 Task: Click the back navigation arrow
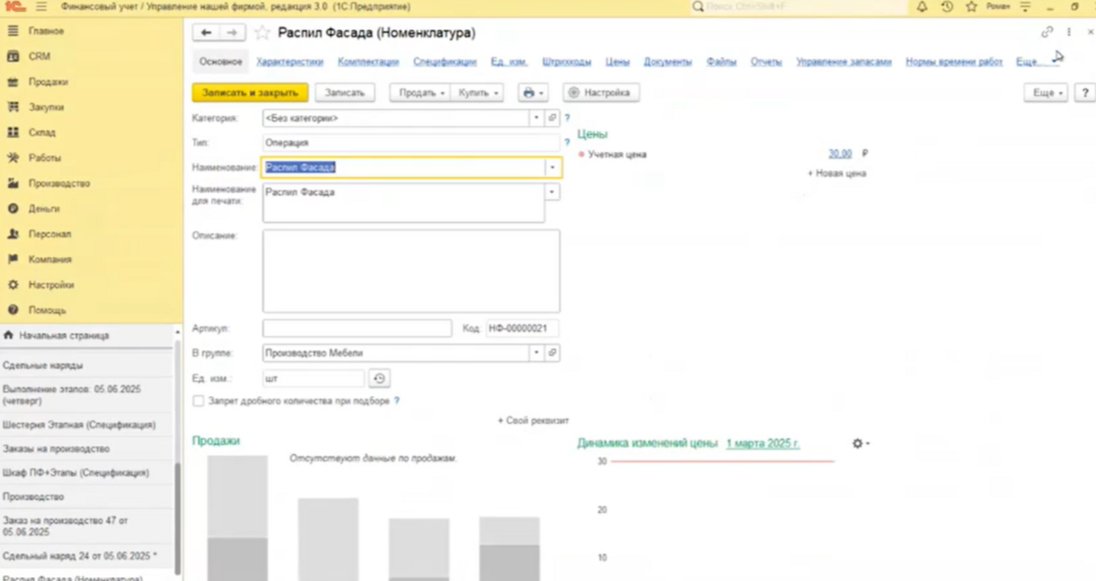coord(207,33)
